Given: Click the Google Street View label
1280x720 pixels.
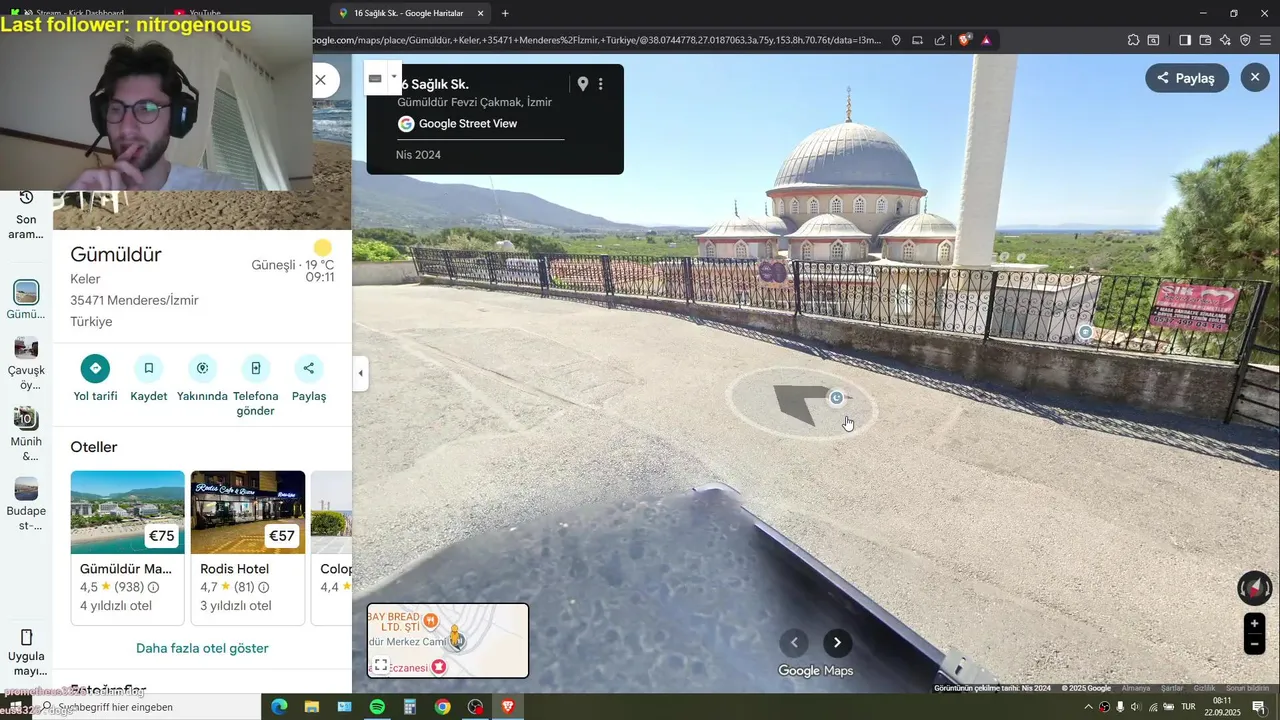Looking at the screenshot, I should tap(468, 124).
